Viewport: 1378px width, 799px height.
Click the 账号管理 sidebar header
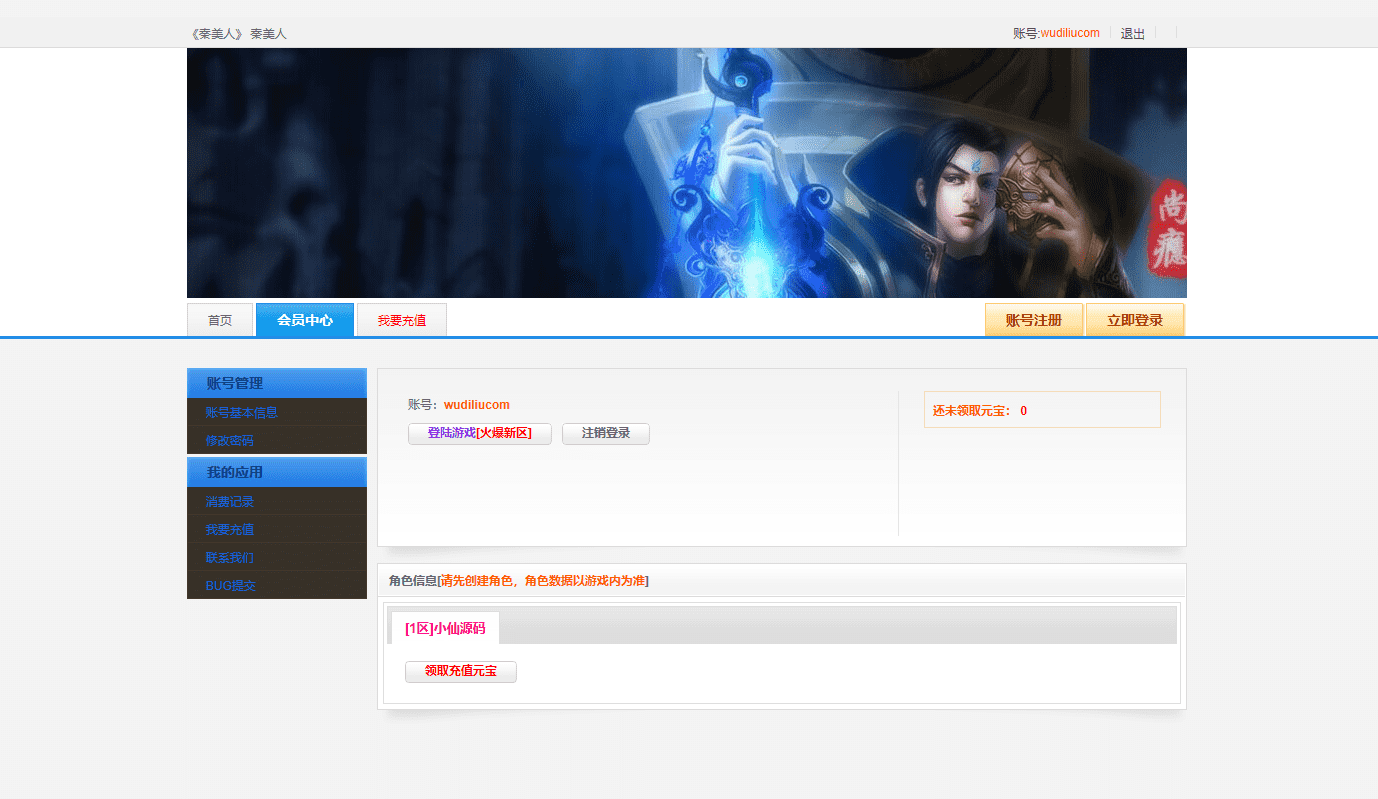(x=277, y=383)
